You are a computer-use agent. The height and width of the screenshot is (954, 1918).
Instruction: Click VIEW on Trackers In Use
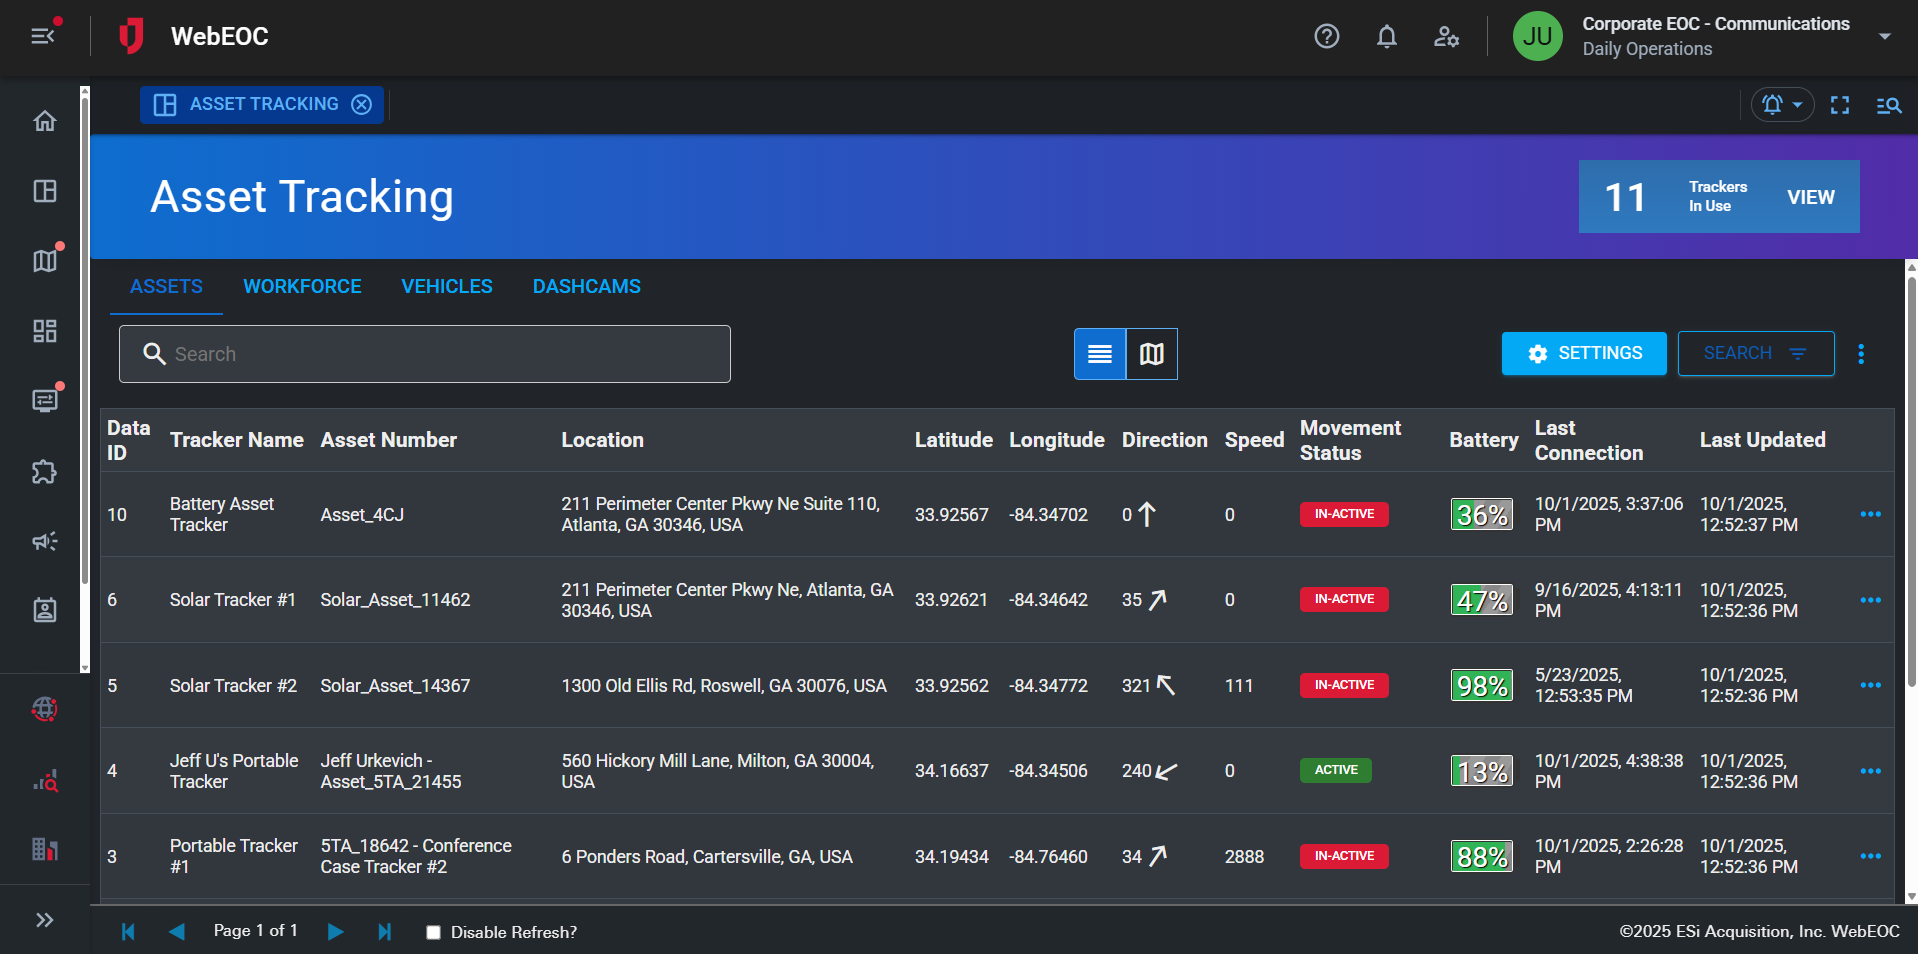click(1810, 197)
